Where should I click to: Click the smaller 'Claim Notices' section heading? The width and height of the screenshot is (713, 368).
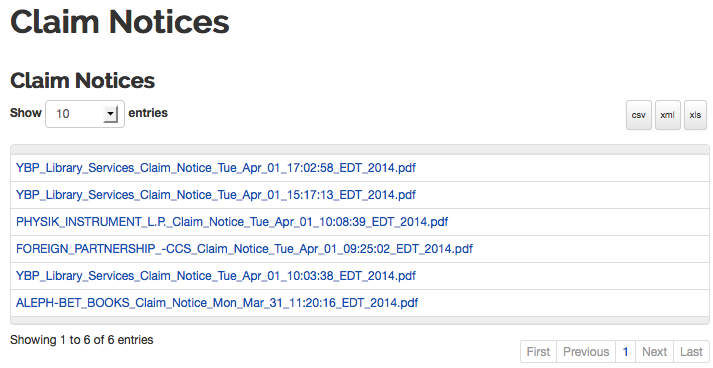click(82, 81)
